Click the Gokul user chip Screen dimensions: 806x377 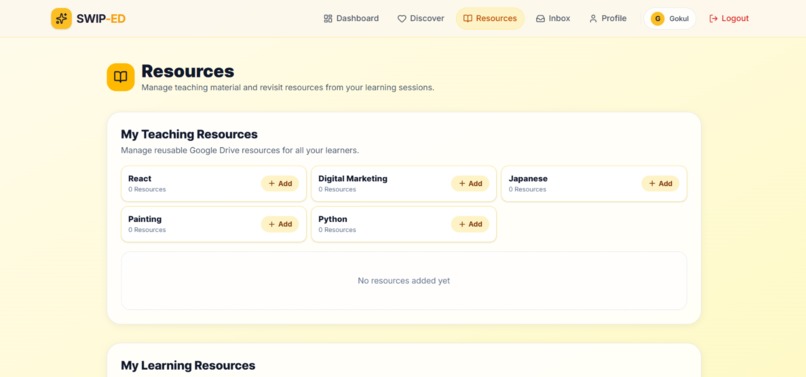point(670,19)
